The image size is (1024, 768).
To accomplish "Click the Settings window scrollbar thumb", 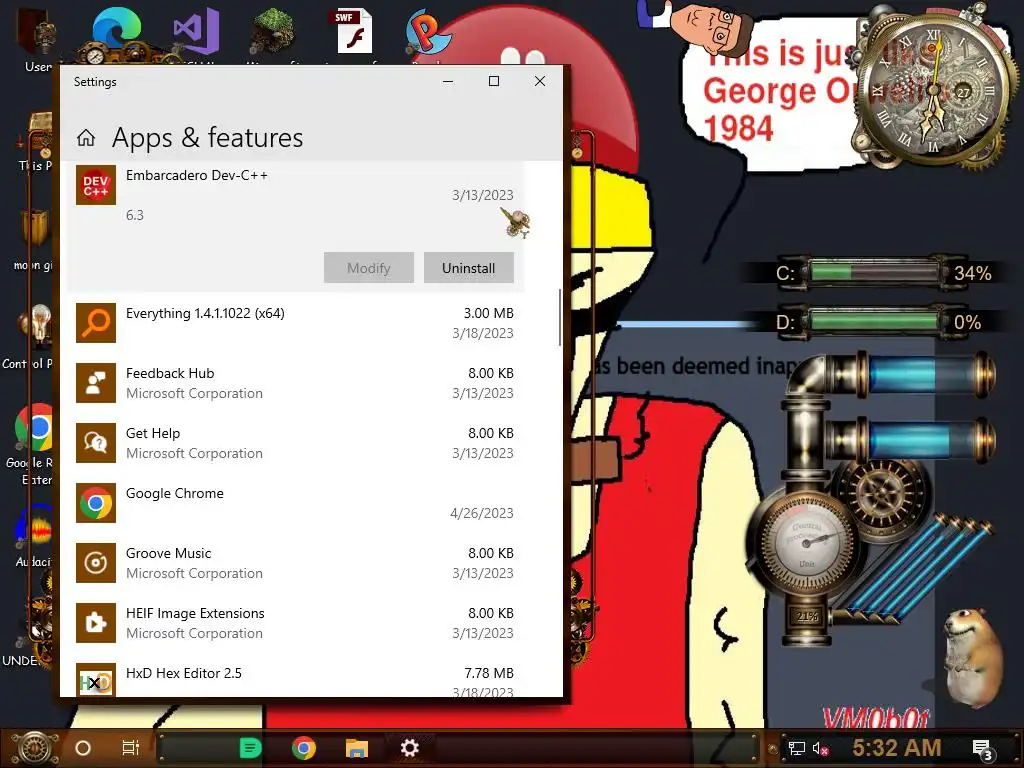I will point(560,317).
